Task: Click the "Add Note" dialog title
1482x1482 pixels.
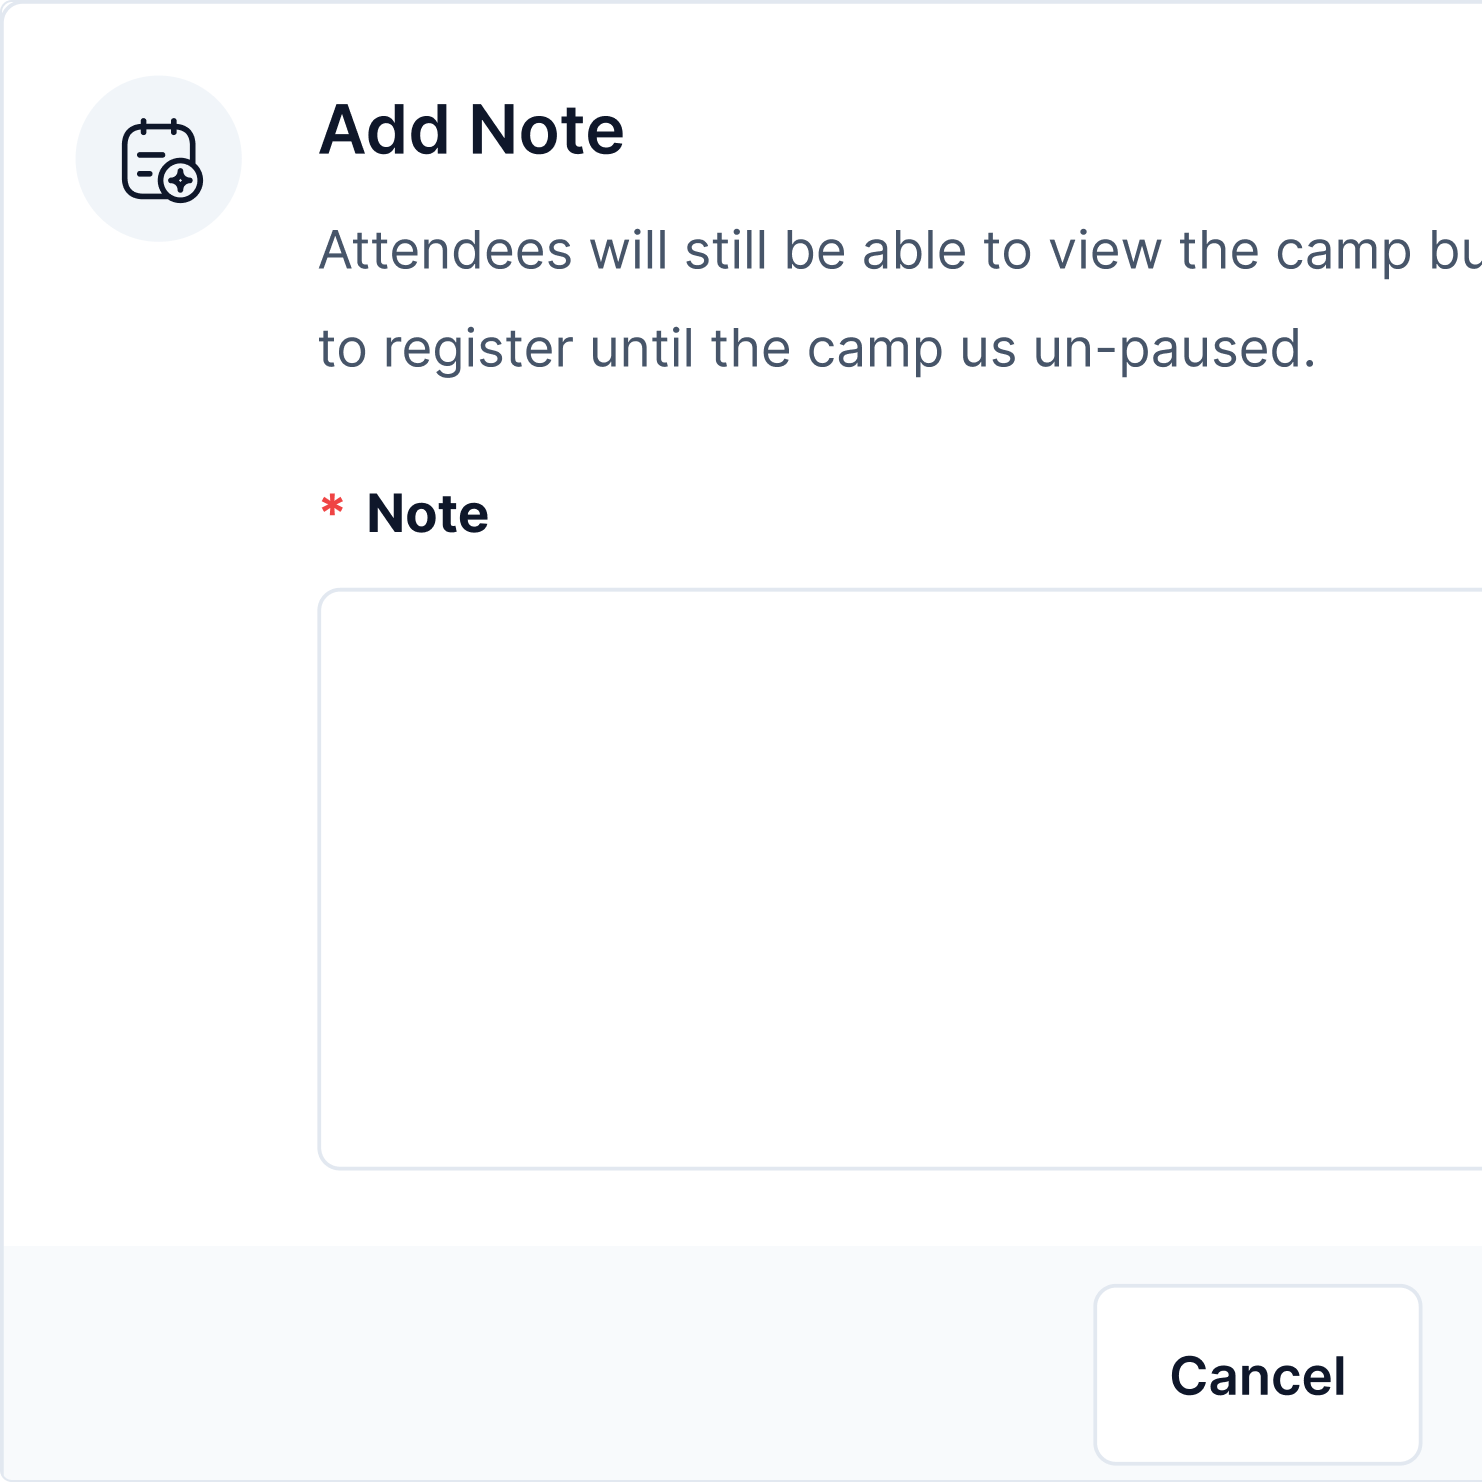Action: [471, 131]
